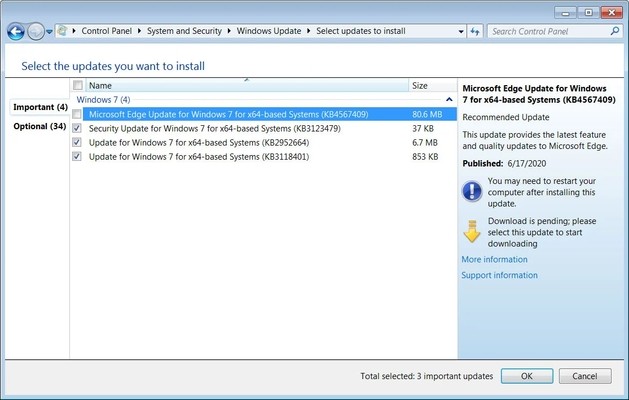This screenshot has width=629, height=400.
Task: Click the refresh button beside address bar
Action: click(475, 31)
